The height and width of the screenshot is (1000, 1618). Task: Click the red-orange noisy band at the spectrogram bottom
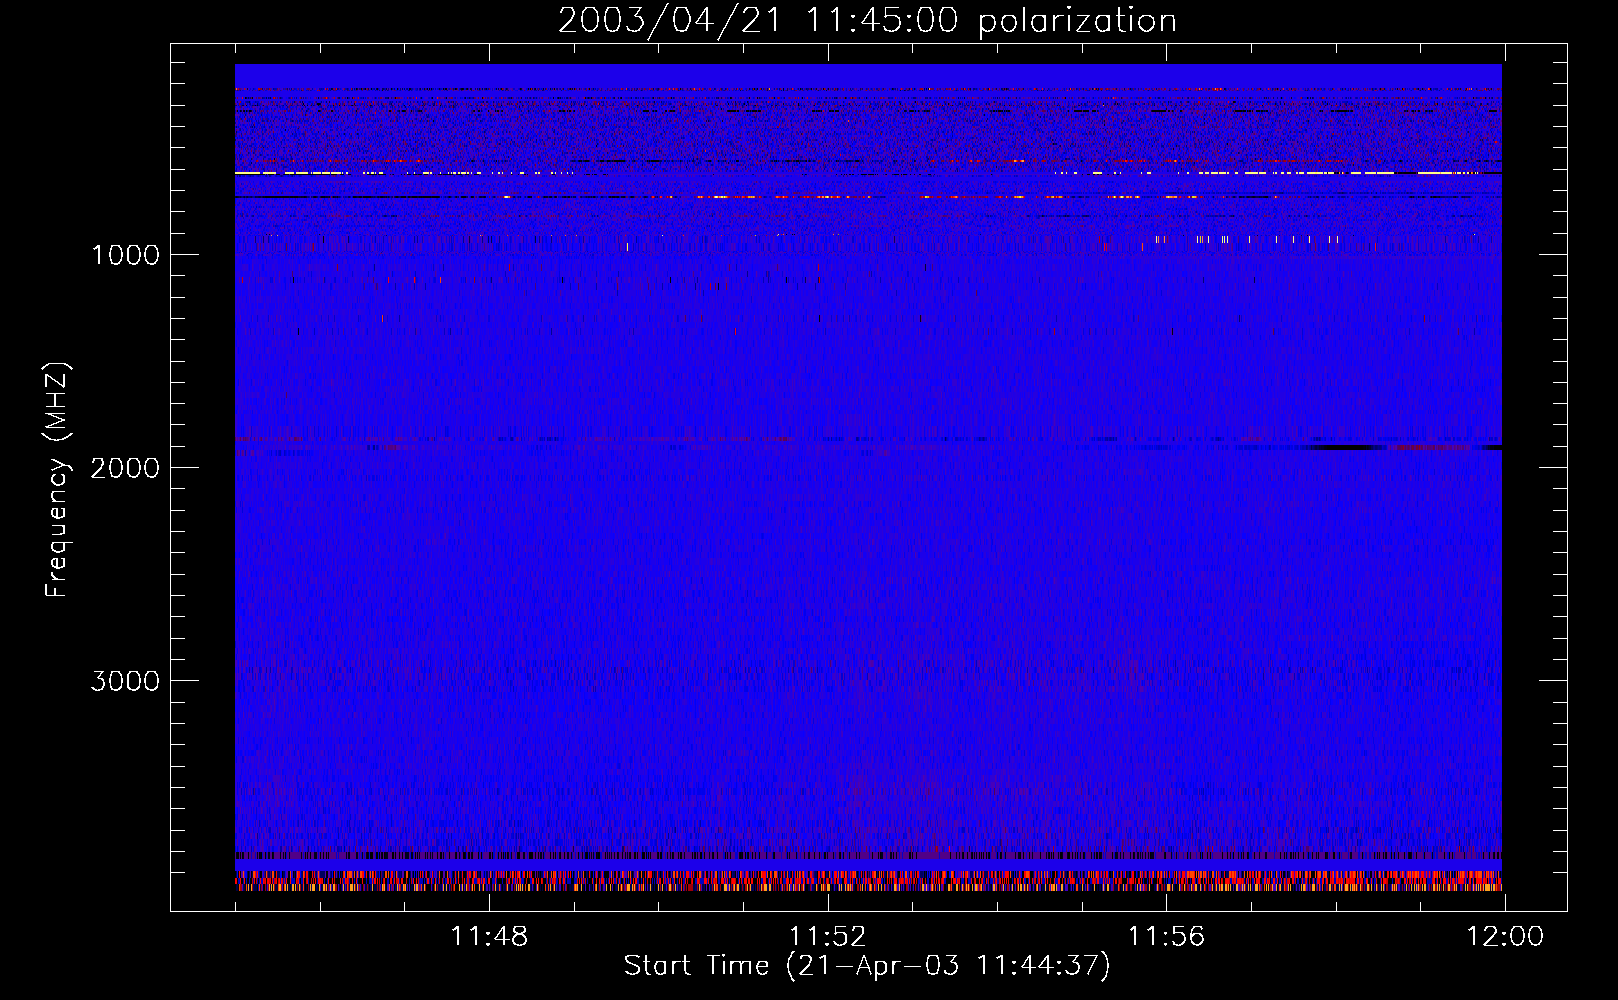(868, 880)
